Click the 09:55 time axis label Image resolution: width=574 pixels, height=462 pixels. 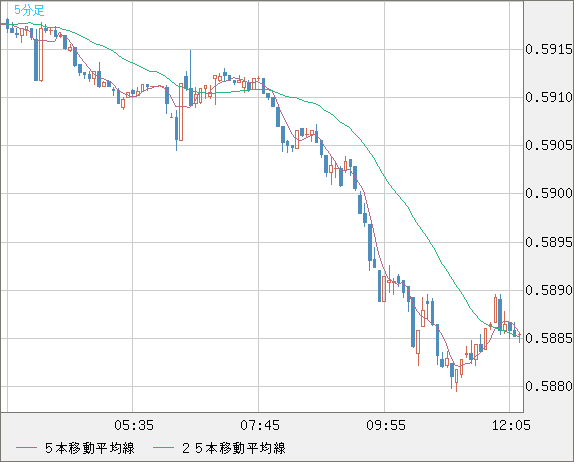386,425
